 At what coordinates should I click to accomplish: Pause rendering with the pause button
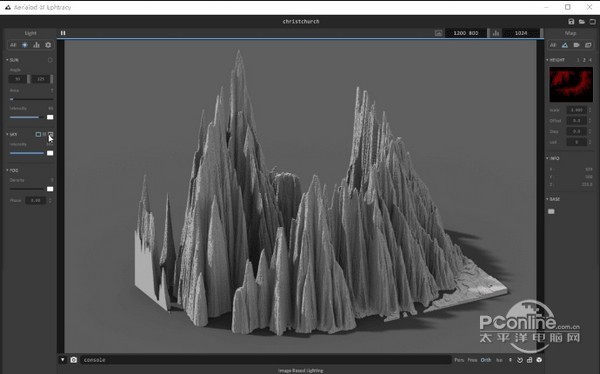click(63, 33)
